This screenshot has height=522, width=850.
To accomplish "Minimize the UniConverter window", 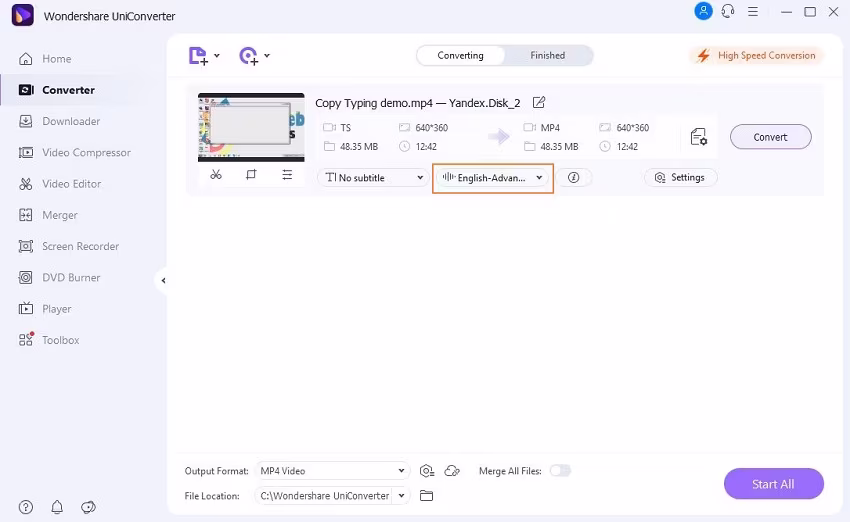I will (786, 12).
